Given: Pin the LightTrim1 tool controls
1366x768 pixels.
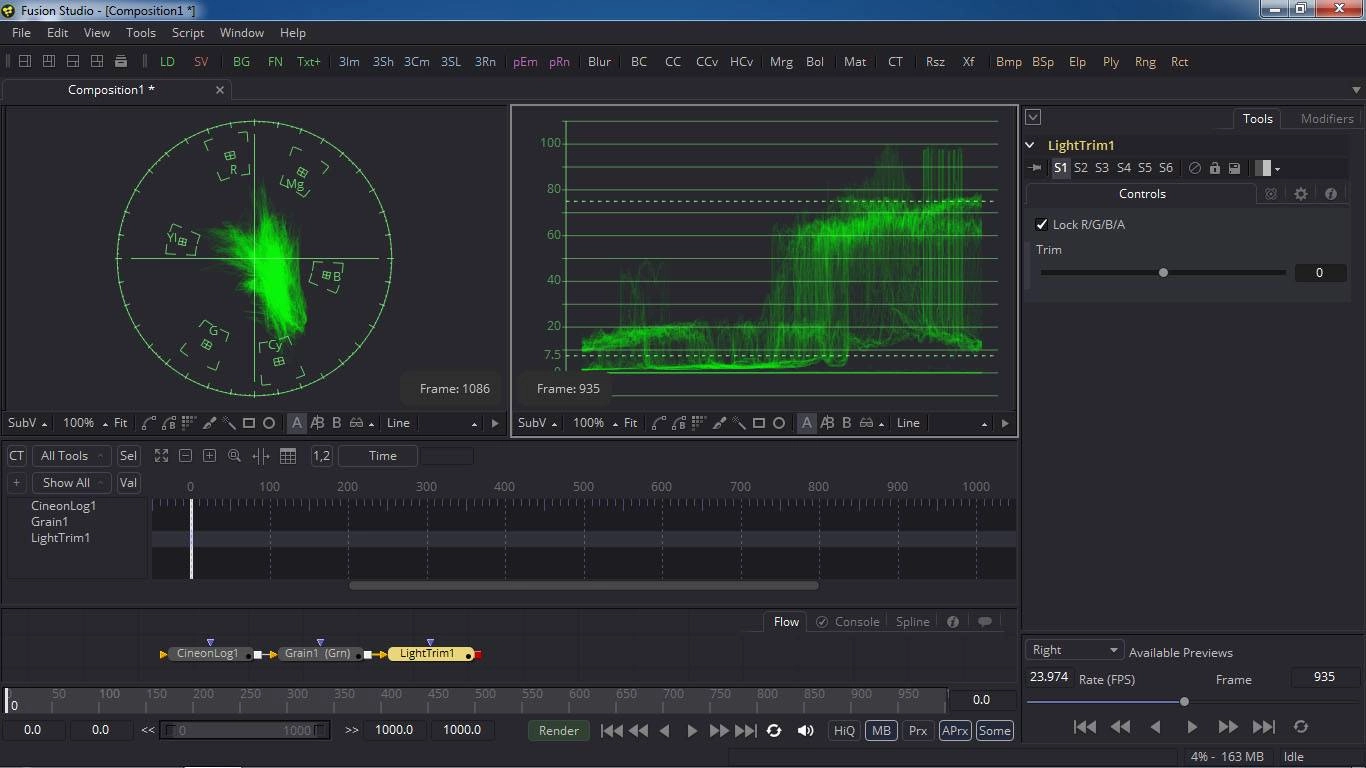Looking at the screenshot, I should (x=1037, y=168).
